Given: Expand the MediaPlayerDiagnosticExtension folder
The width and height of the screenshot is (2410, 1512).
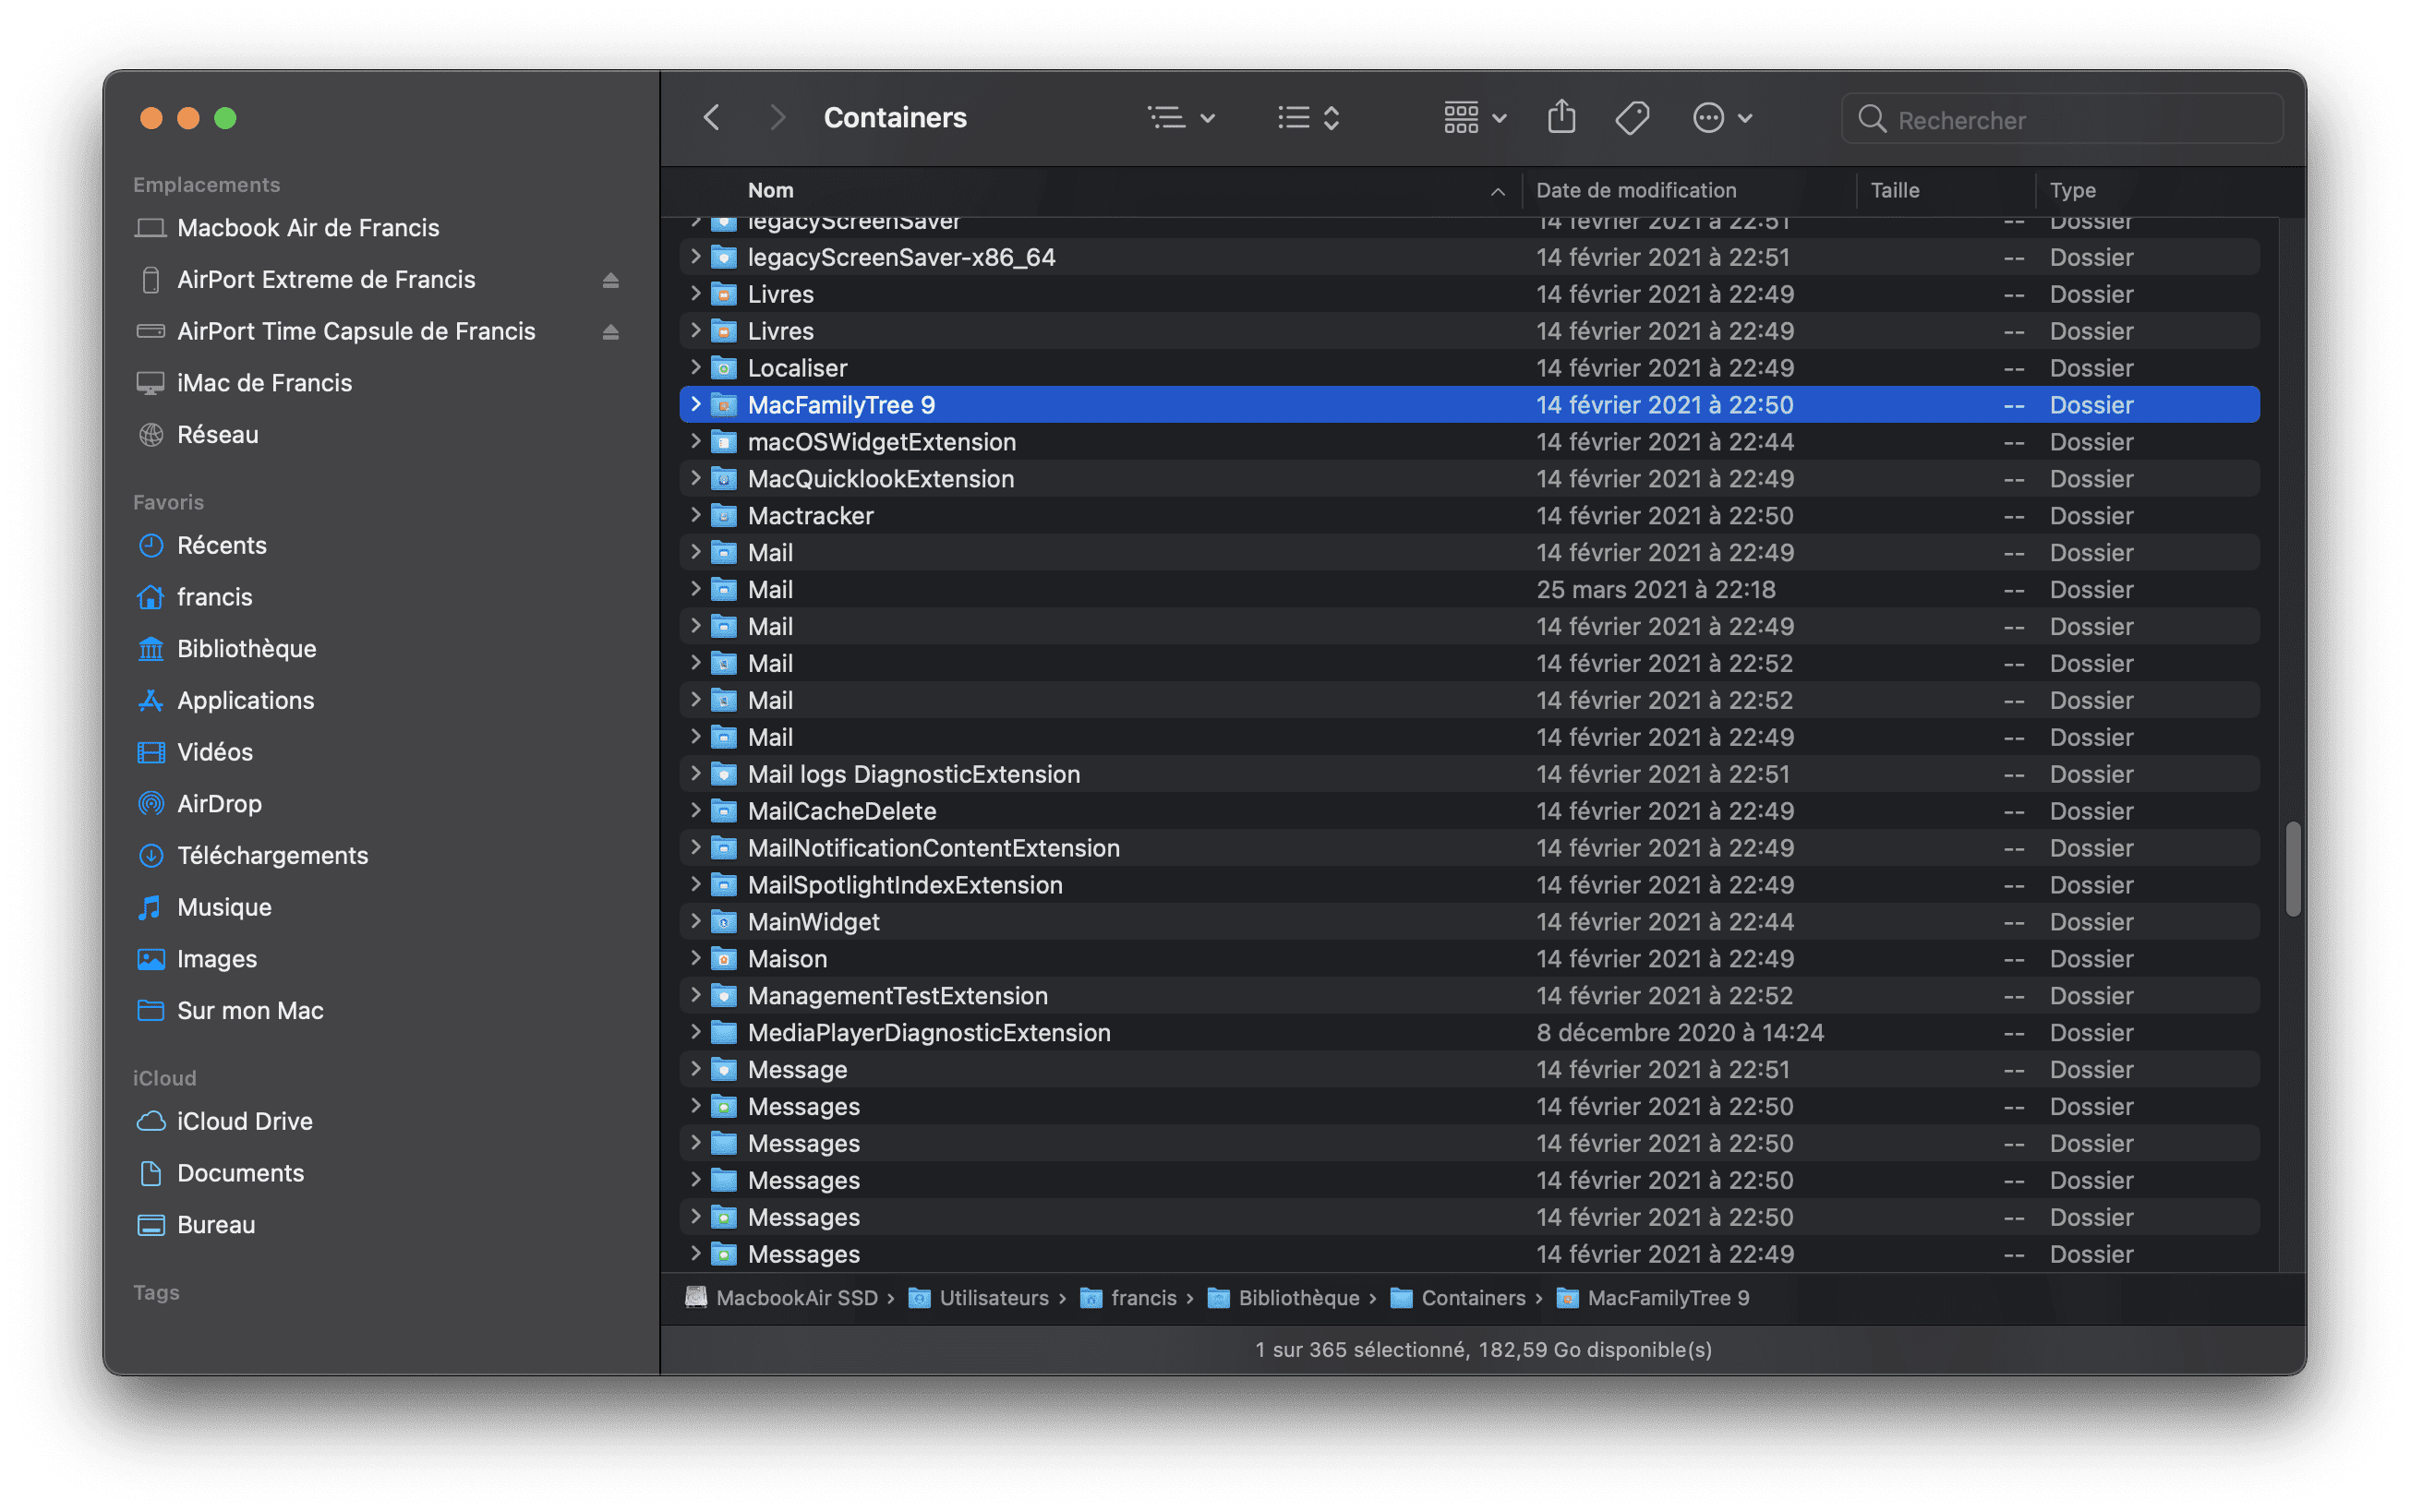Looking at the screenshot, I should [695, 1033].
